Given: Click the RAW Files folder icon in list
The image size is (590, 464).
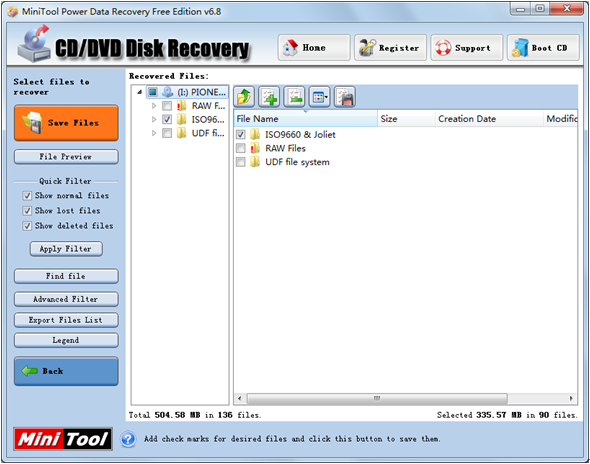Looking at the screenshot, I should coord(255,148).
